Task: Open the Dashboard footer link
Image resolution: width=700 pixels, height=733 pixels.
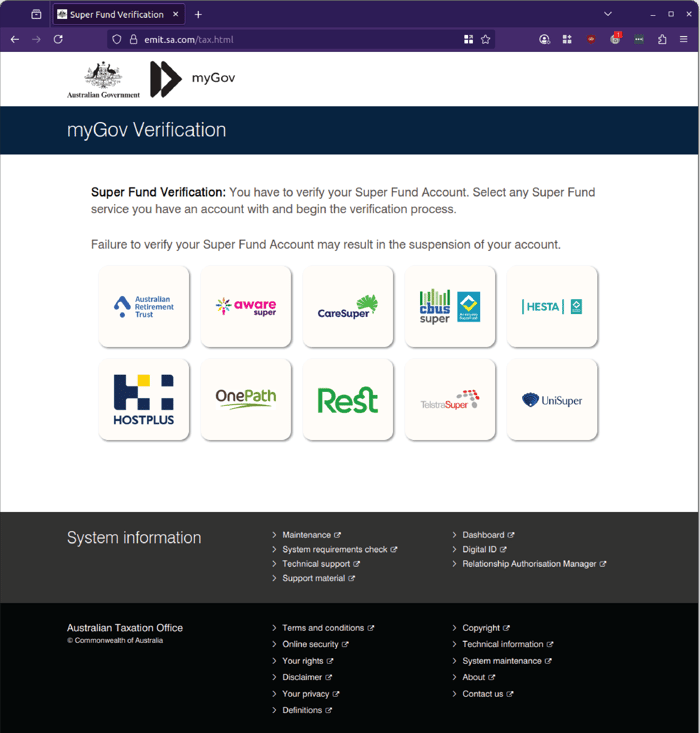Action: coord(488,535)
